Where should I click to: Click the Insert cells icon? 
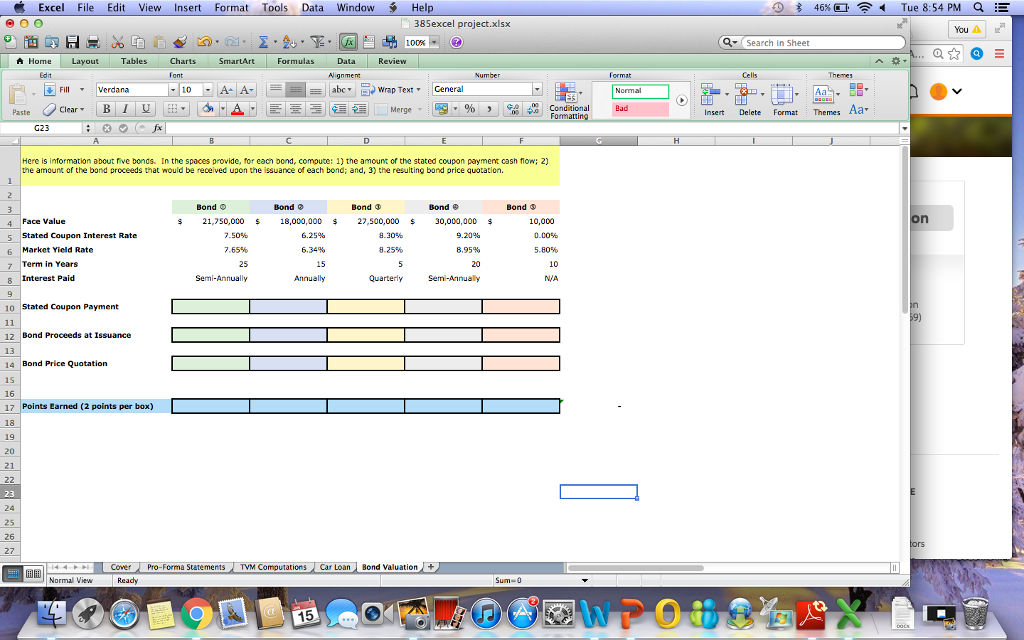click(710, 95)
